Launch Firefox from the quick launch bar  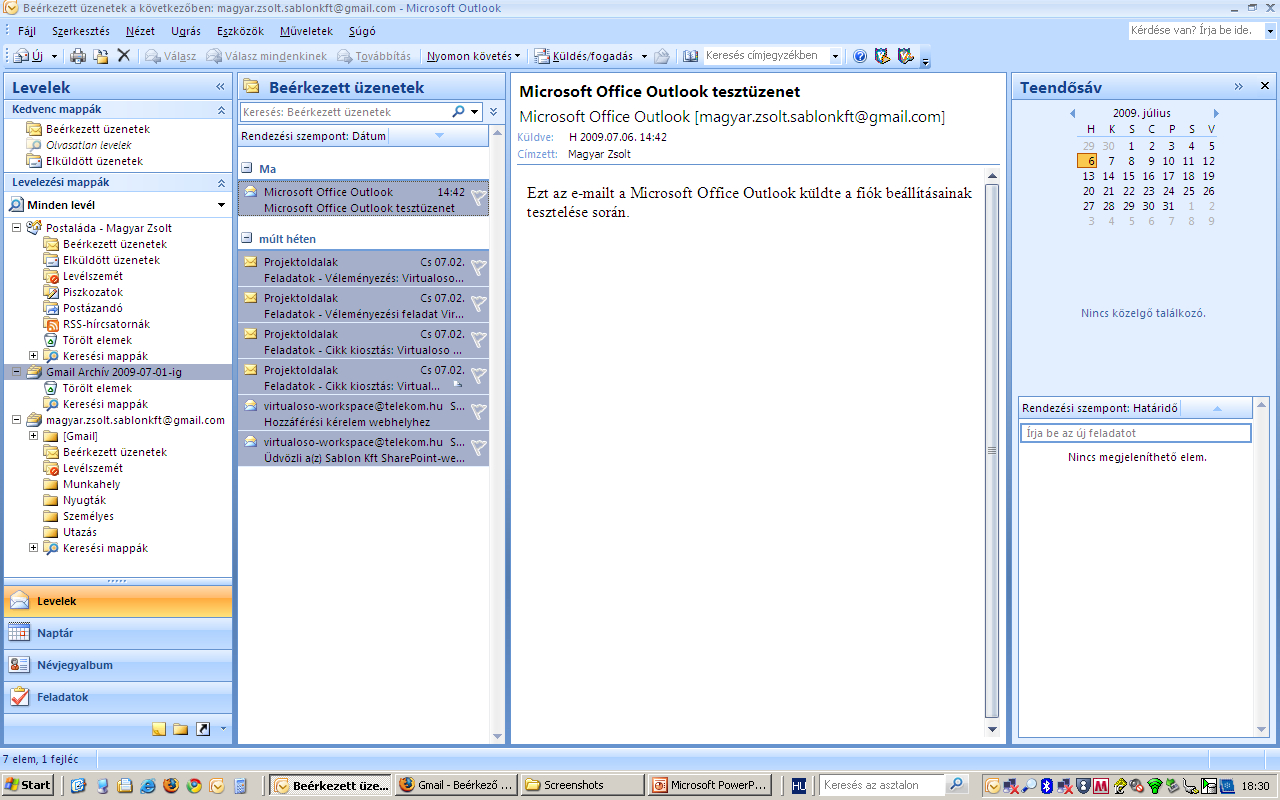click(171, 786)
